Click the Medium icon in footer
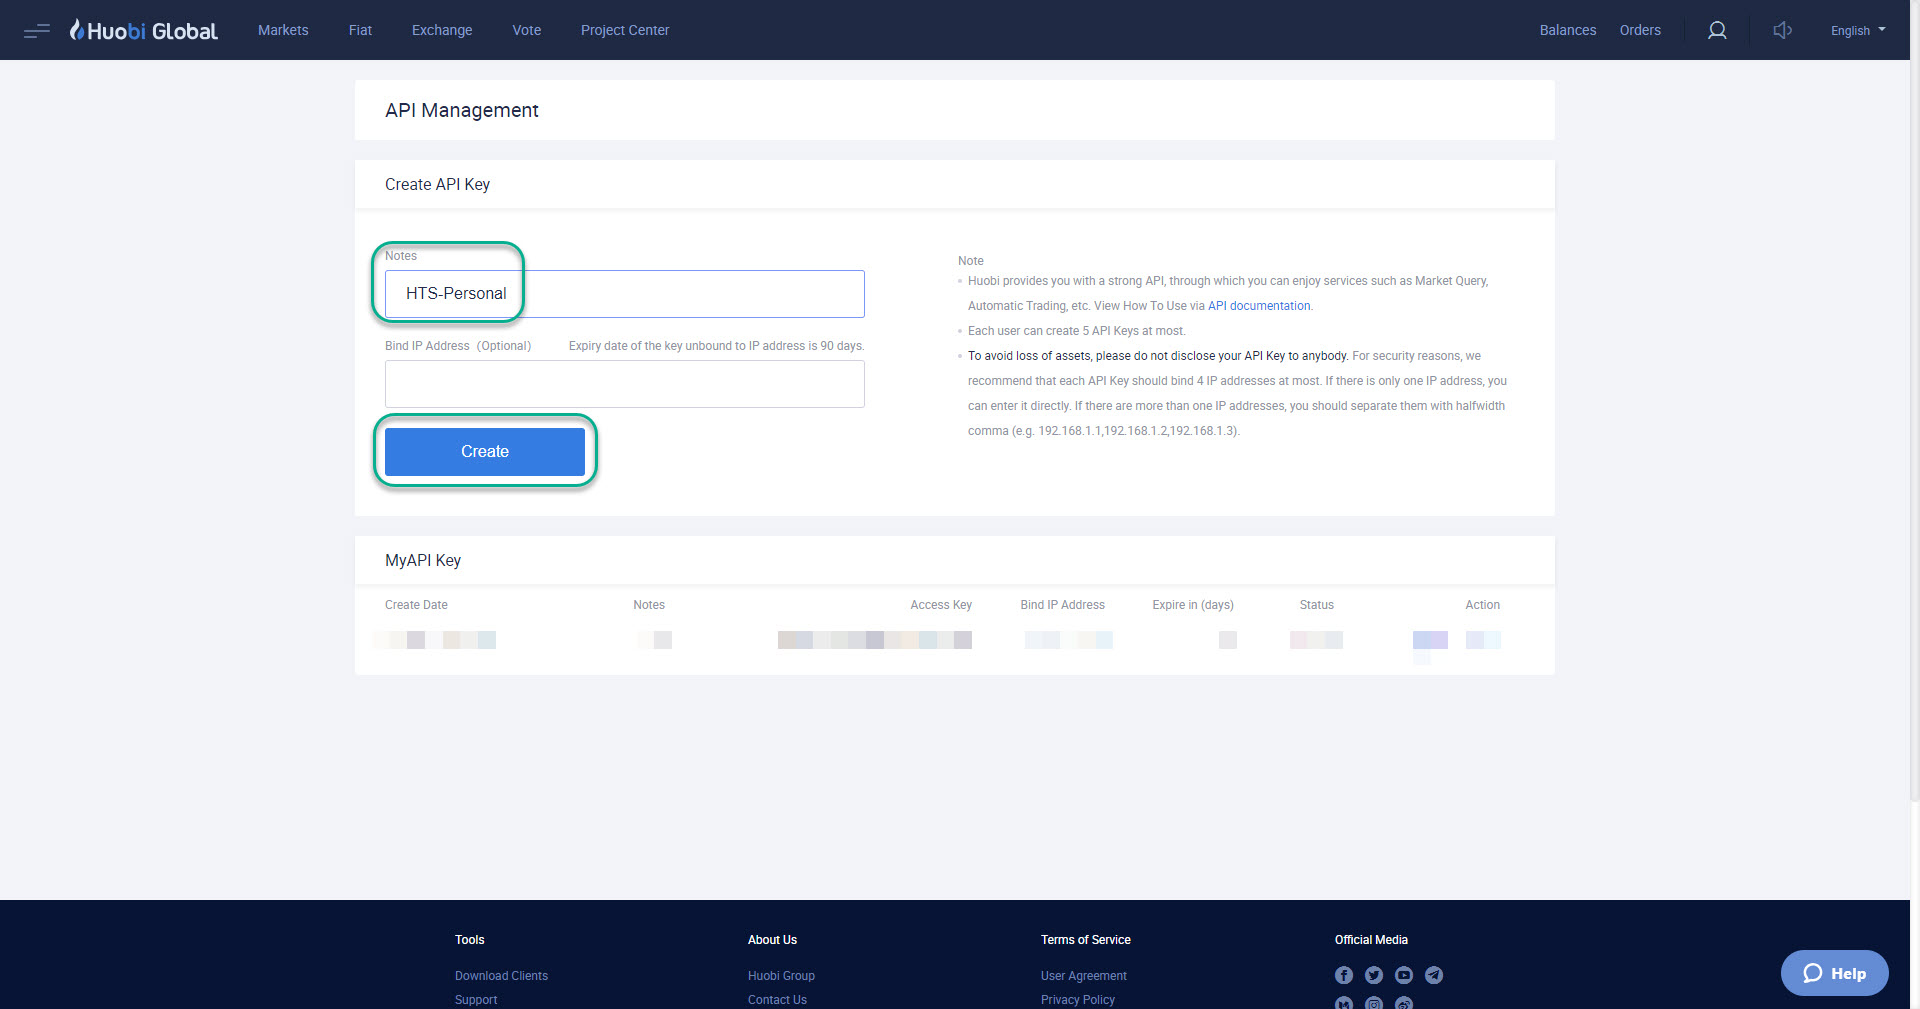 (x=1344, y=1003)
